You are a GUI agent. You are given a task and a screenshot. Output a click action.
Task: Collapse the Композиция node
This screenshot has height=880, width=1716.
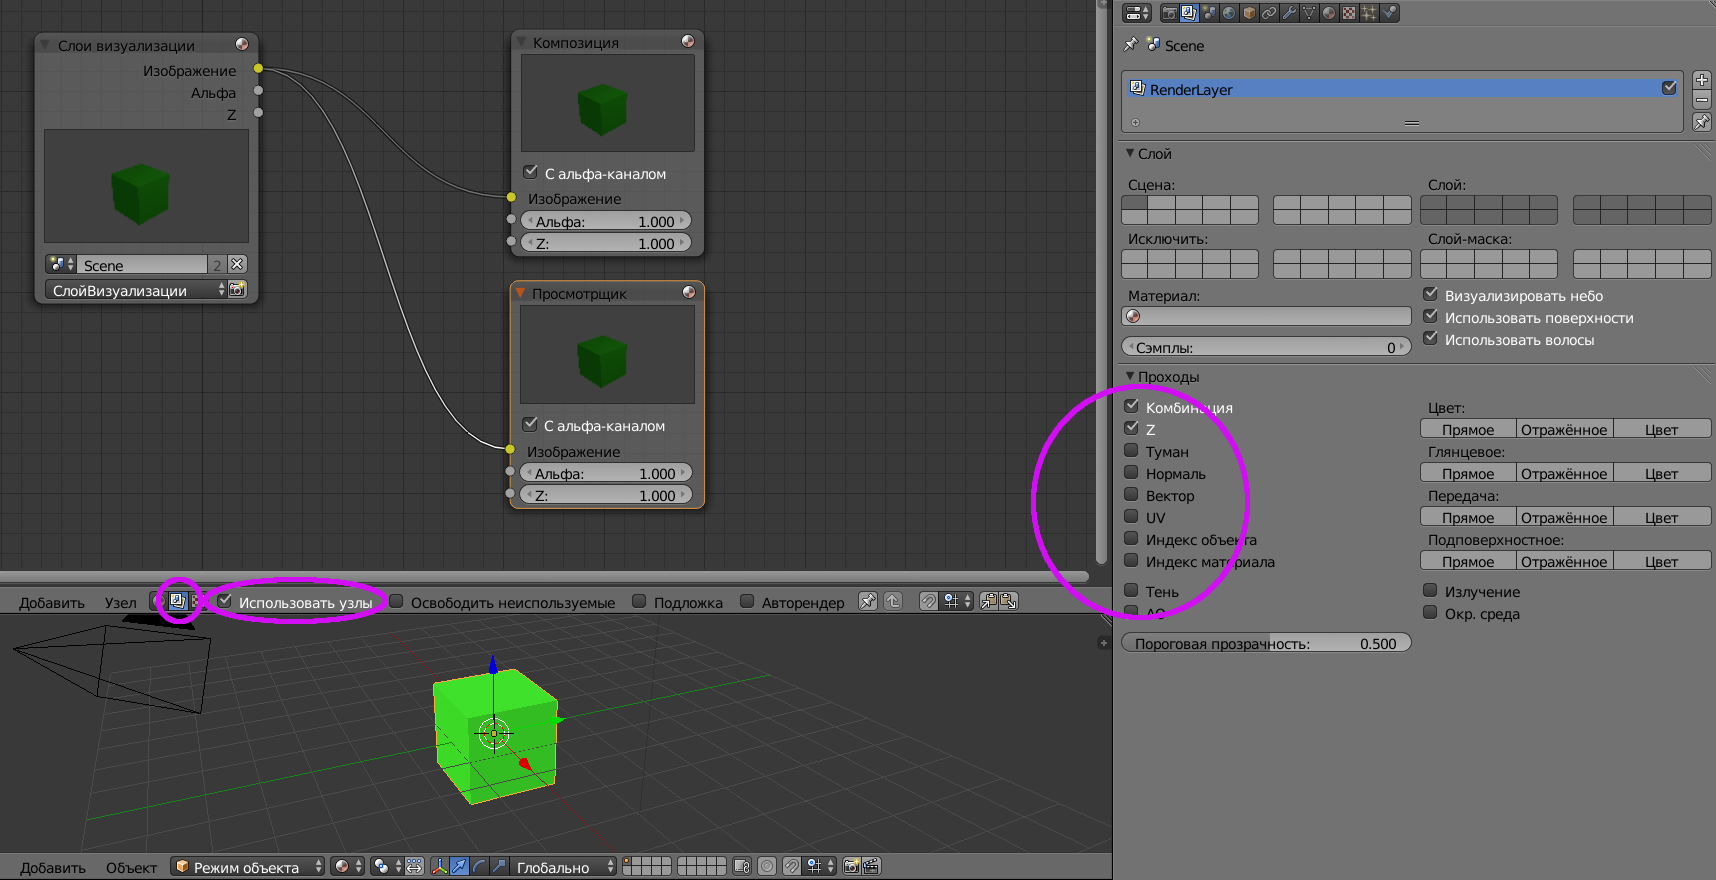click(521, 42)
